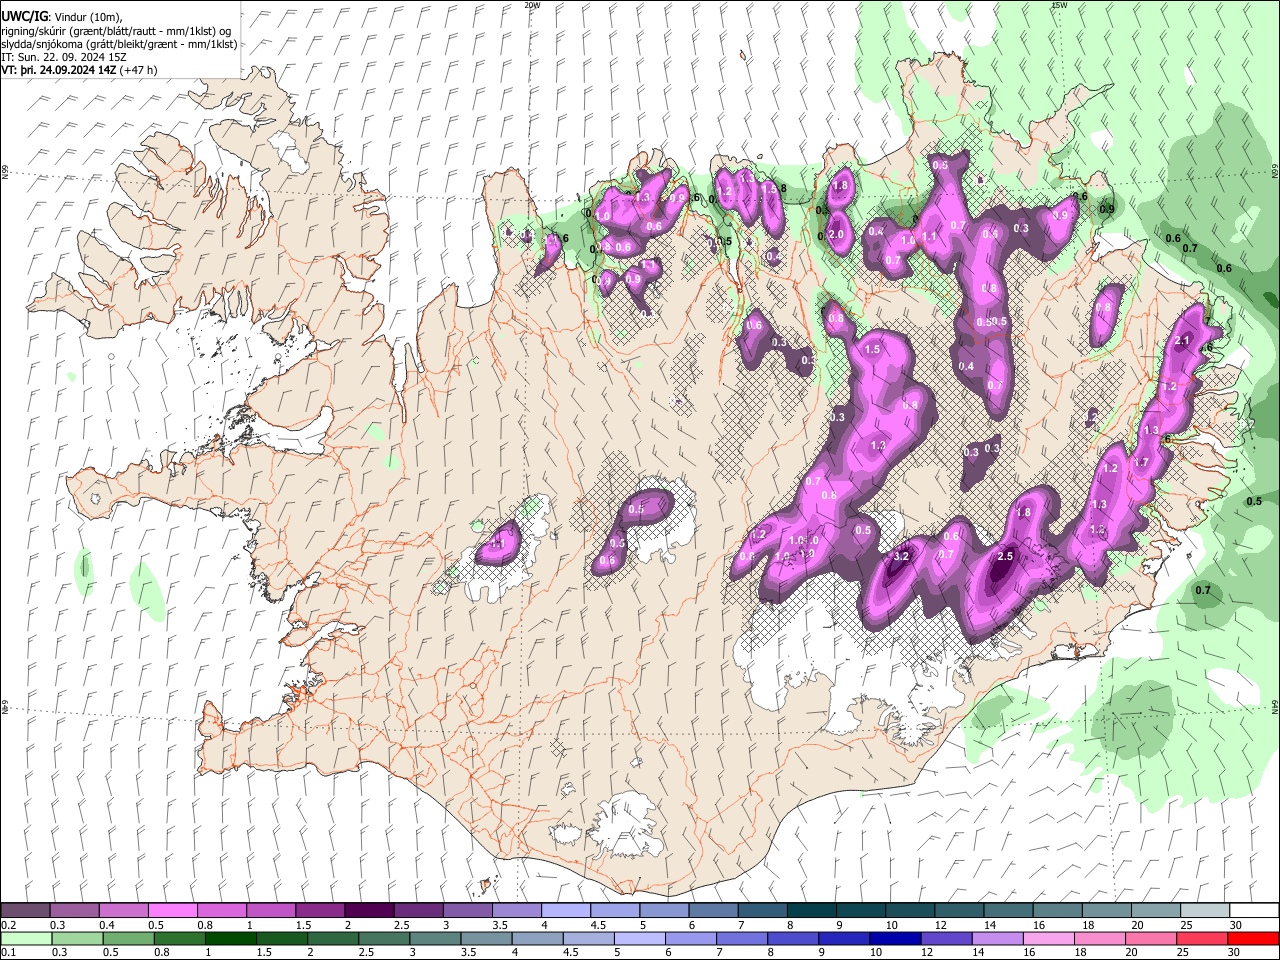Image resolution: width=1280 pixels, height=960 pixels.
Task: Select the bright pink swatch between 0.5 and 0.8
Action: [172, 910]
